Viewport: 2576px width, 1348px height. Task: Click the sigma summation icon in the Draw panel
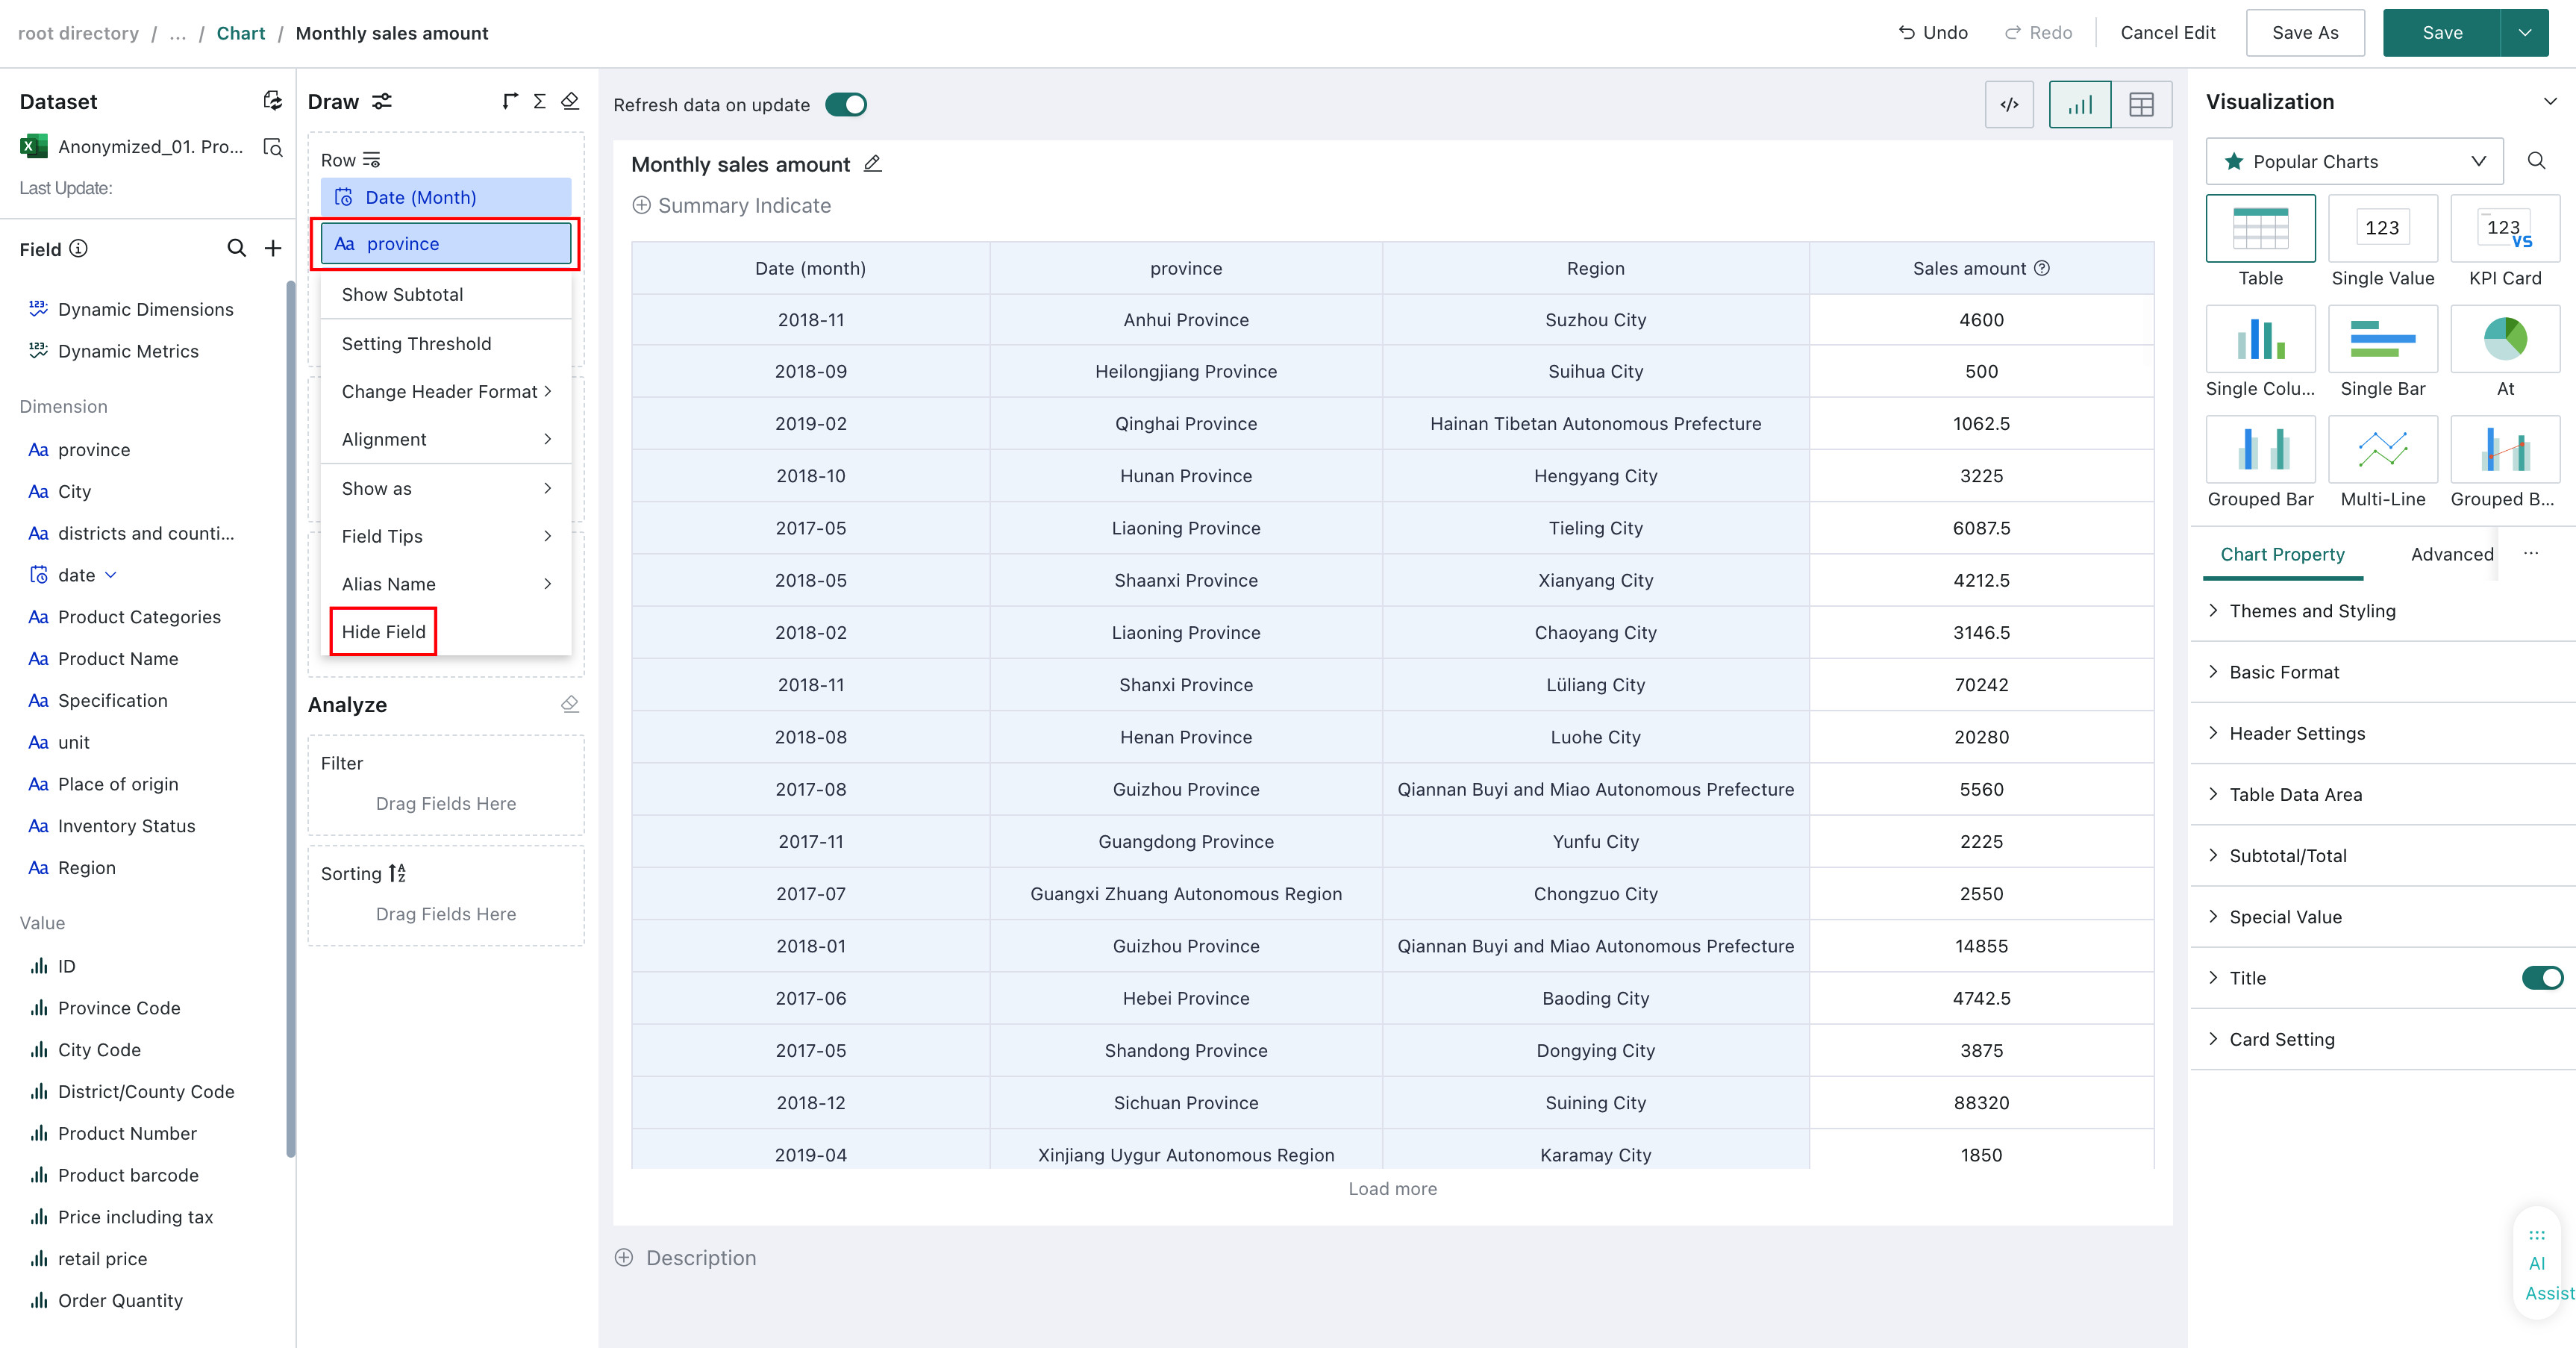539,101
